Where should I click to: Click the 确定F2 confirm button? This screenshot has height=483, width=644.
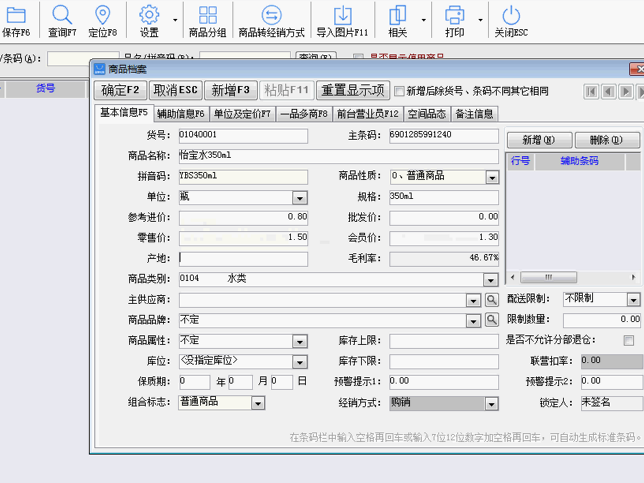coord(120,90)
